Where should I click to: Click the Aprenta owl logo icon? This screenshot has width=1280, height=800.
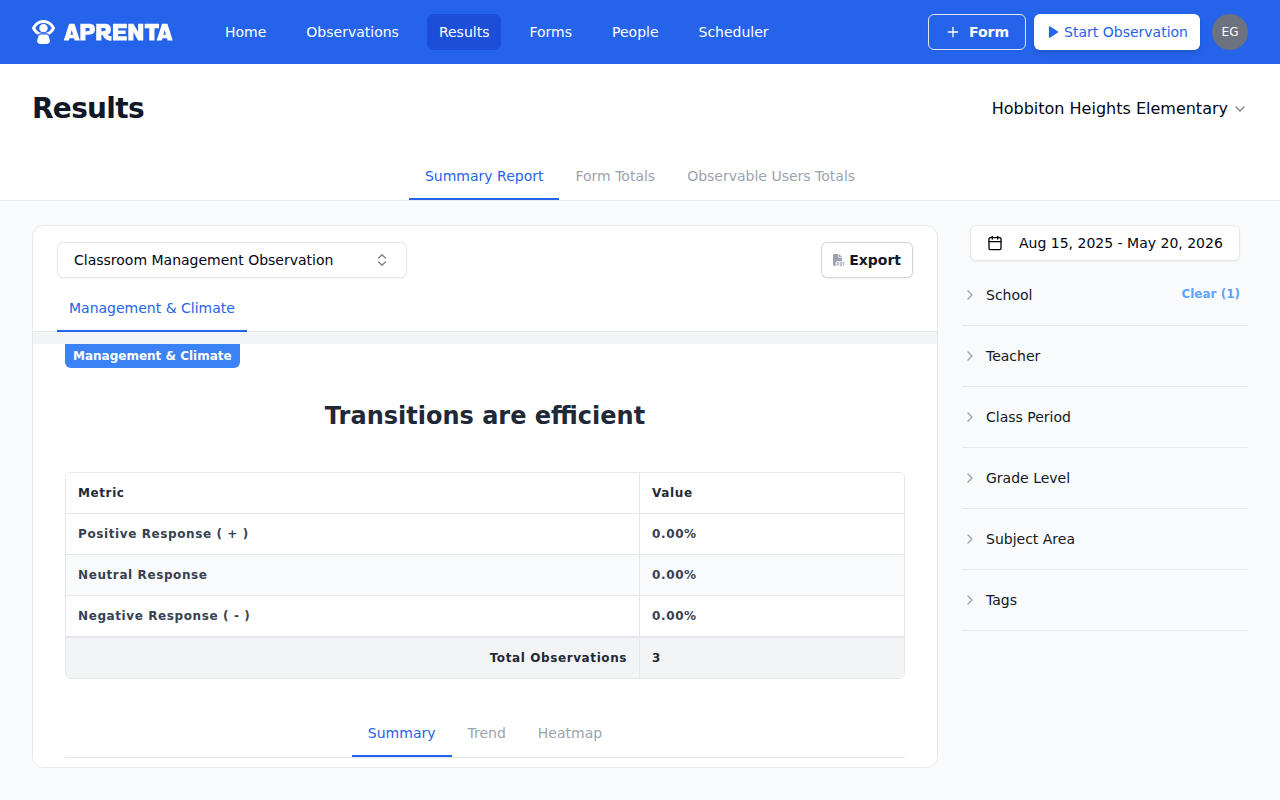pyautogui.click(x=42, y=31)
